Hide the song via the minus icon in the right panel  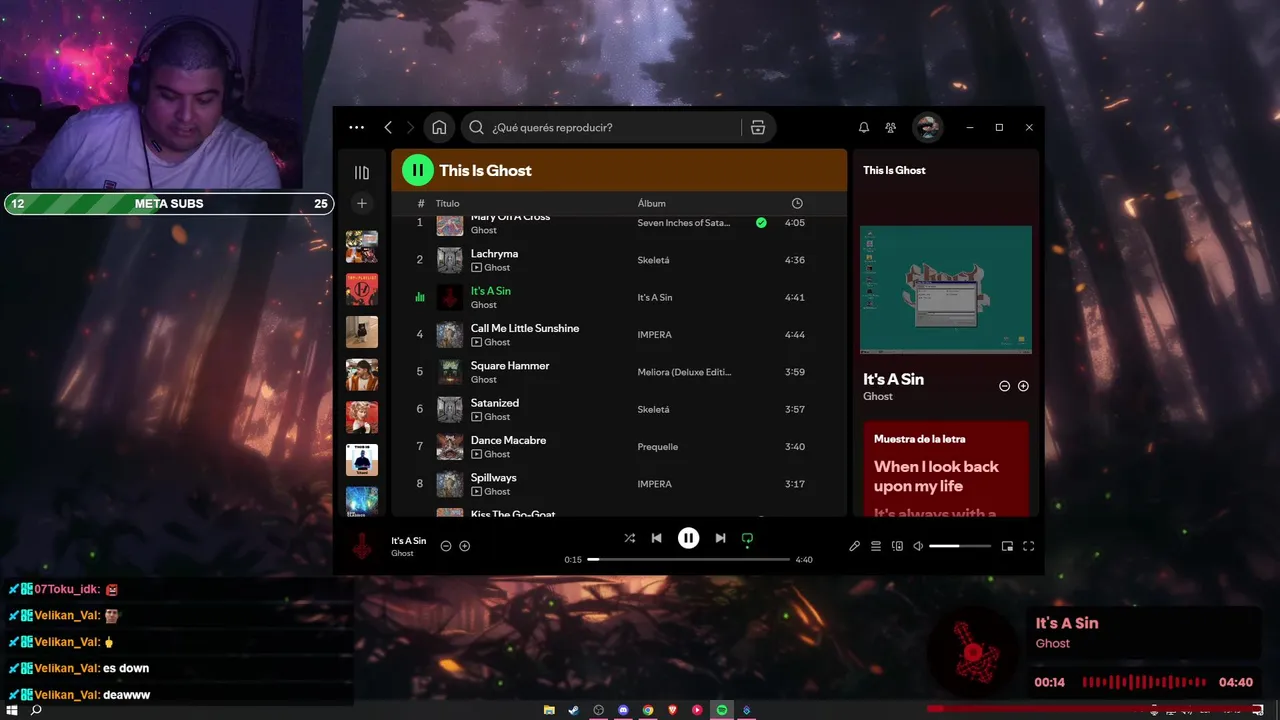click(1005, 386)
